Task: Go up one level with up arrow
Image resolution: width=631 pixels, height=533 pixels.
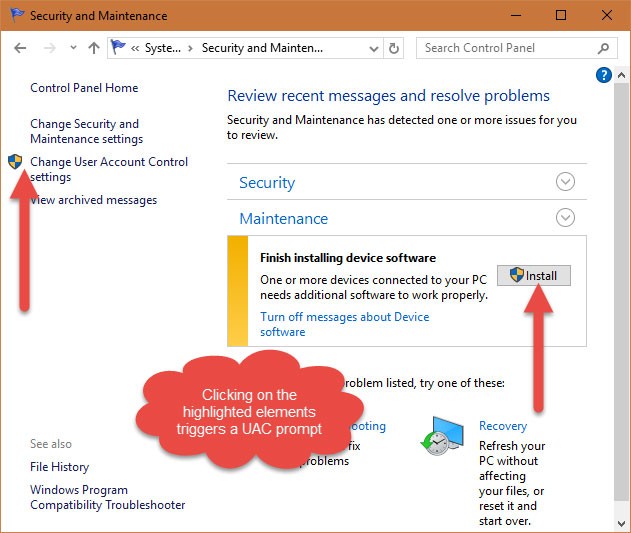Action: (94, 48)
